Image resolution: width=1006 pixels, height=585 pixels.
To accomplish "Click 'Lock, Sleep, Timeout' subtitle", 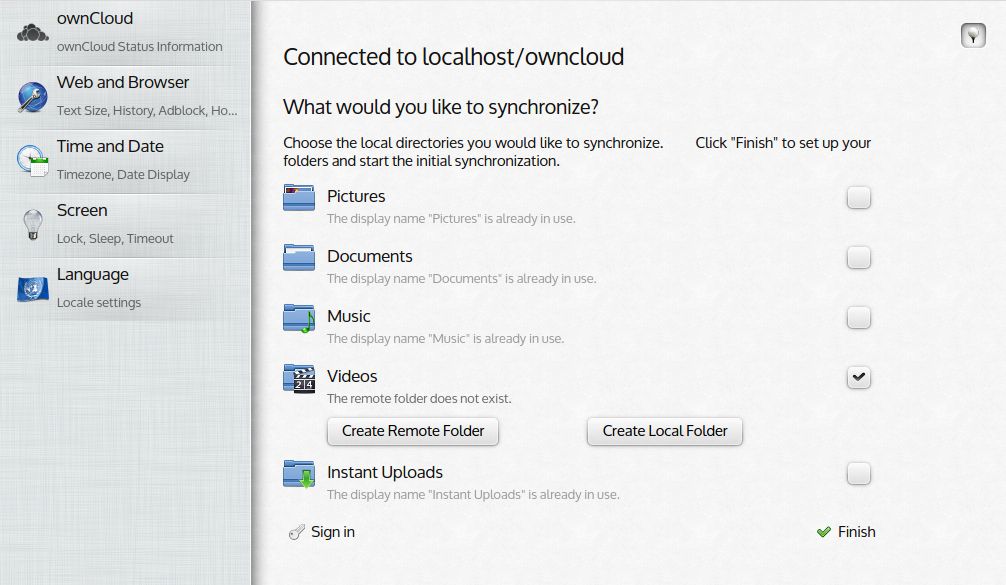I will (115, 239).
